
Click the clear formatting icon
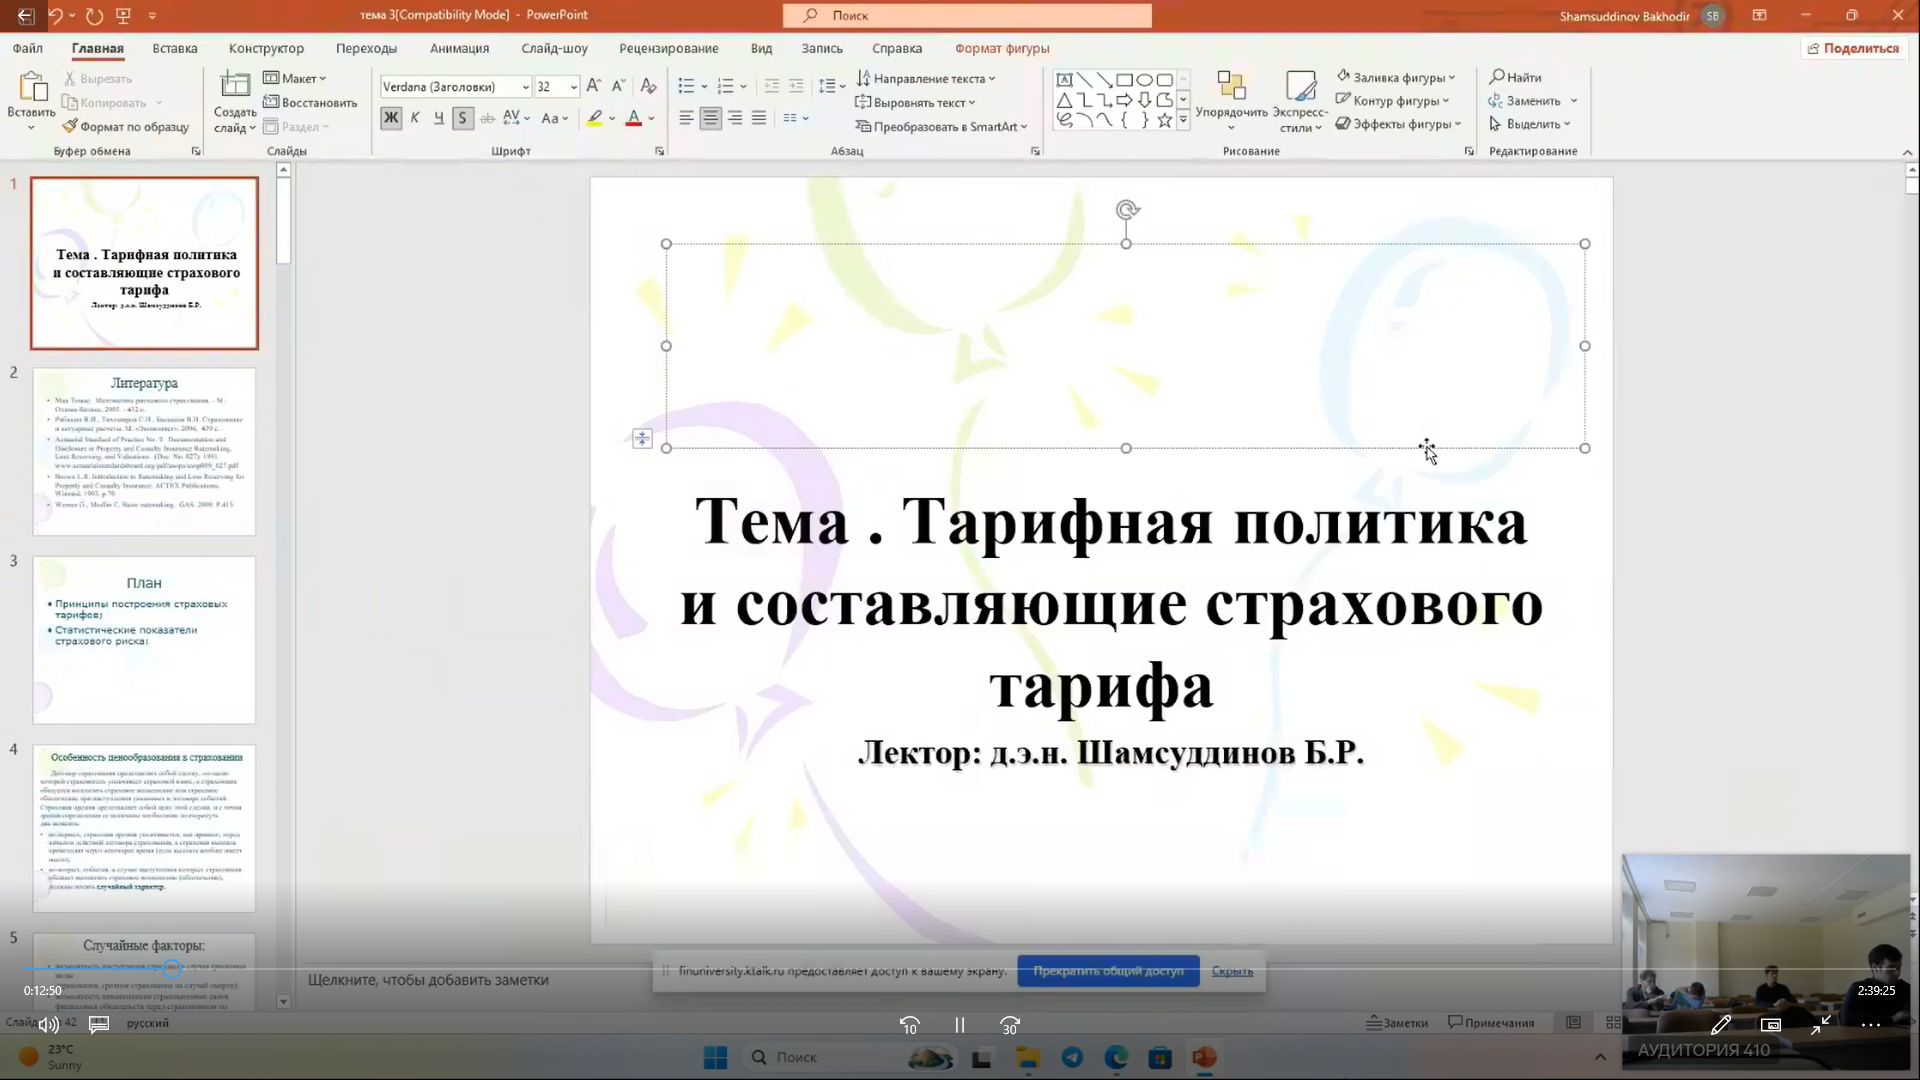click(x=648, y=86)
